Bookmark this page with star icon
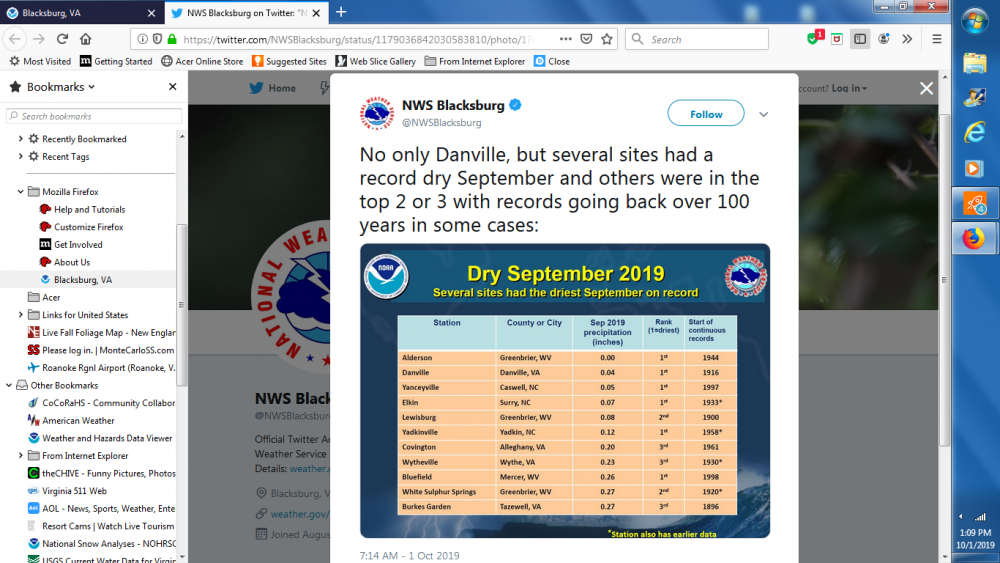The image size is (1000, 563). pyautogui.click(x=607, y=39)
